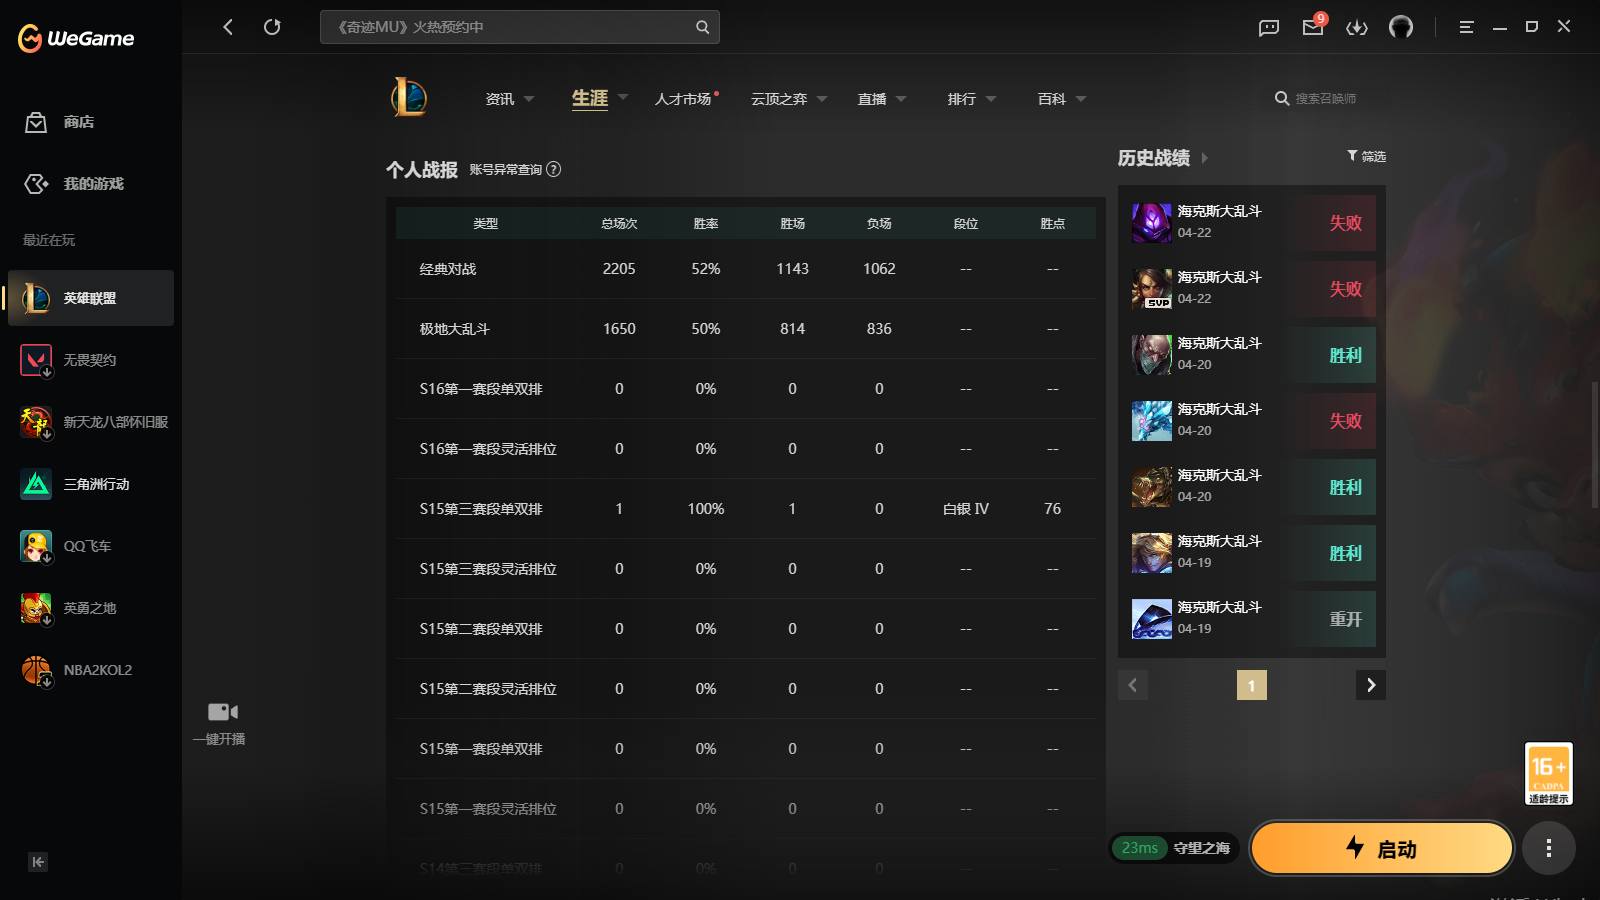Click the 胜率 column header

pyautogui.click(x=706, y=224)
